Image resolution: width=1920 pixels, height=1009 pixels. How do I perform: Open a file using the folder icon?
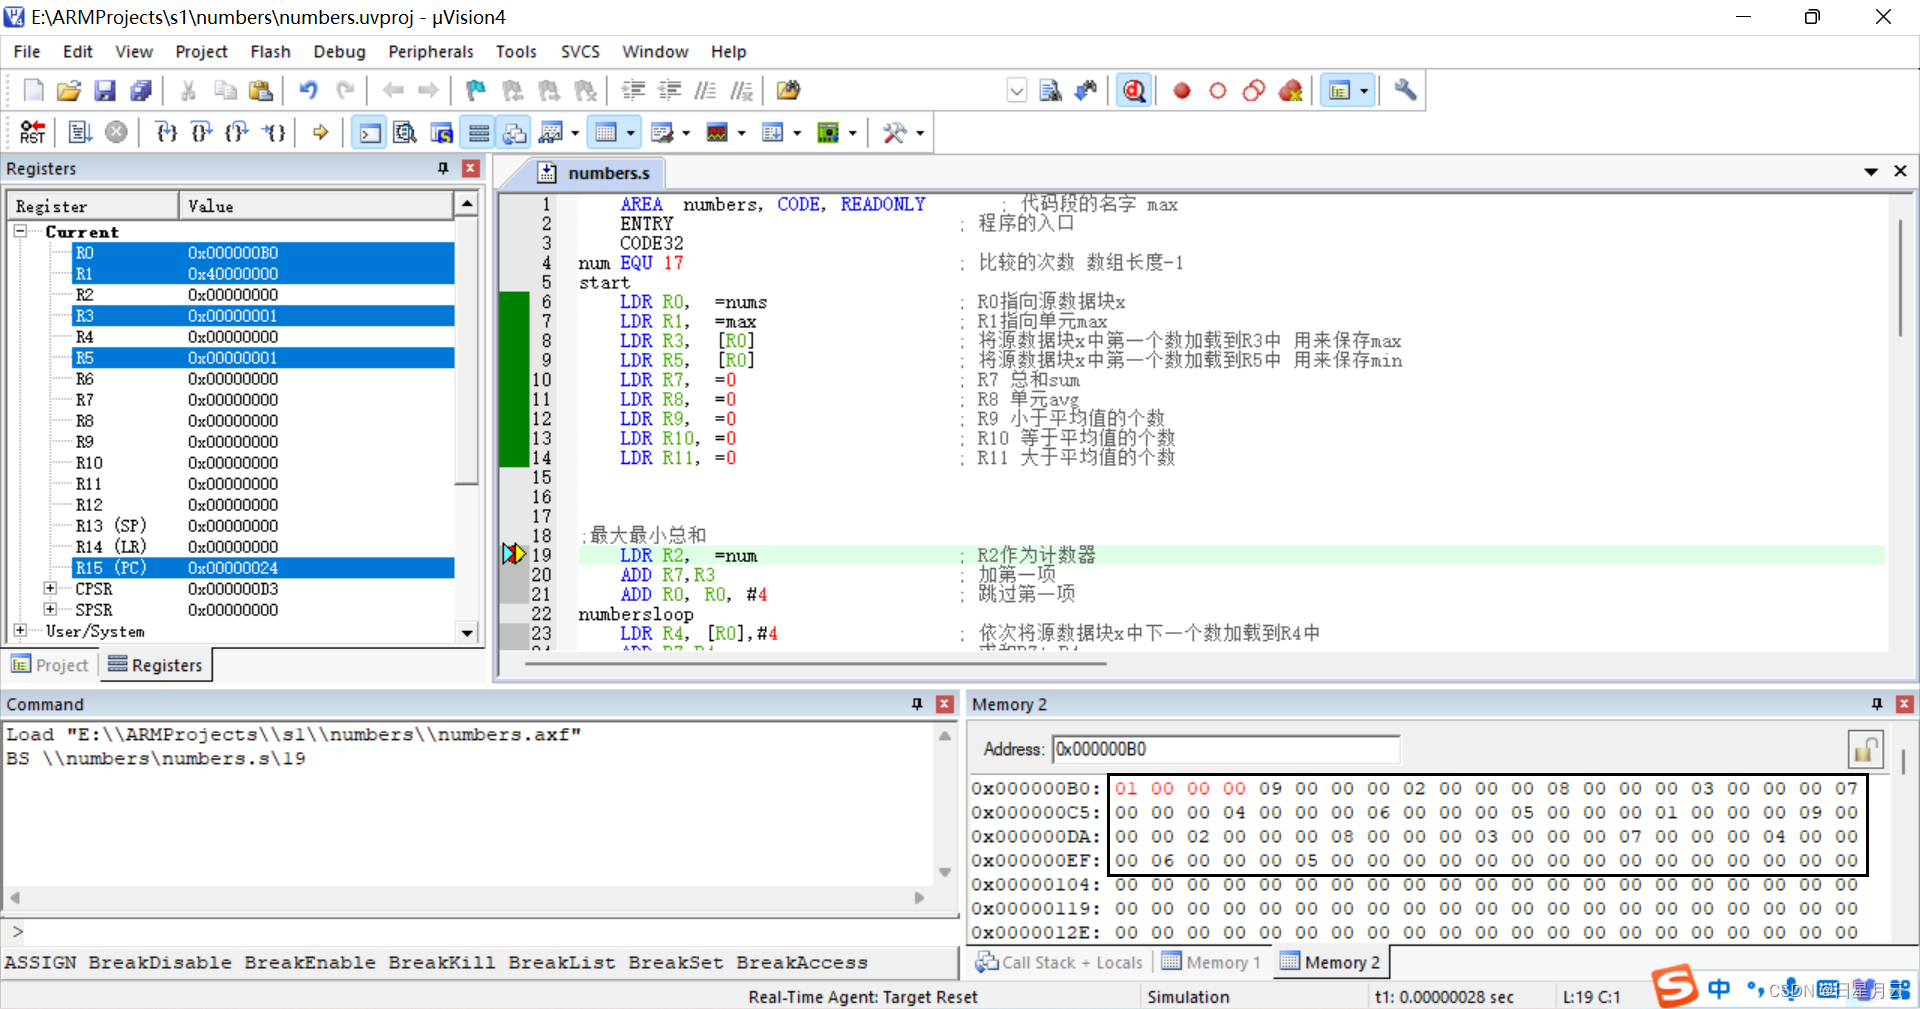69,91
